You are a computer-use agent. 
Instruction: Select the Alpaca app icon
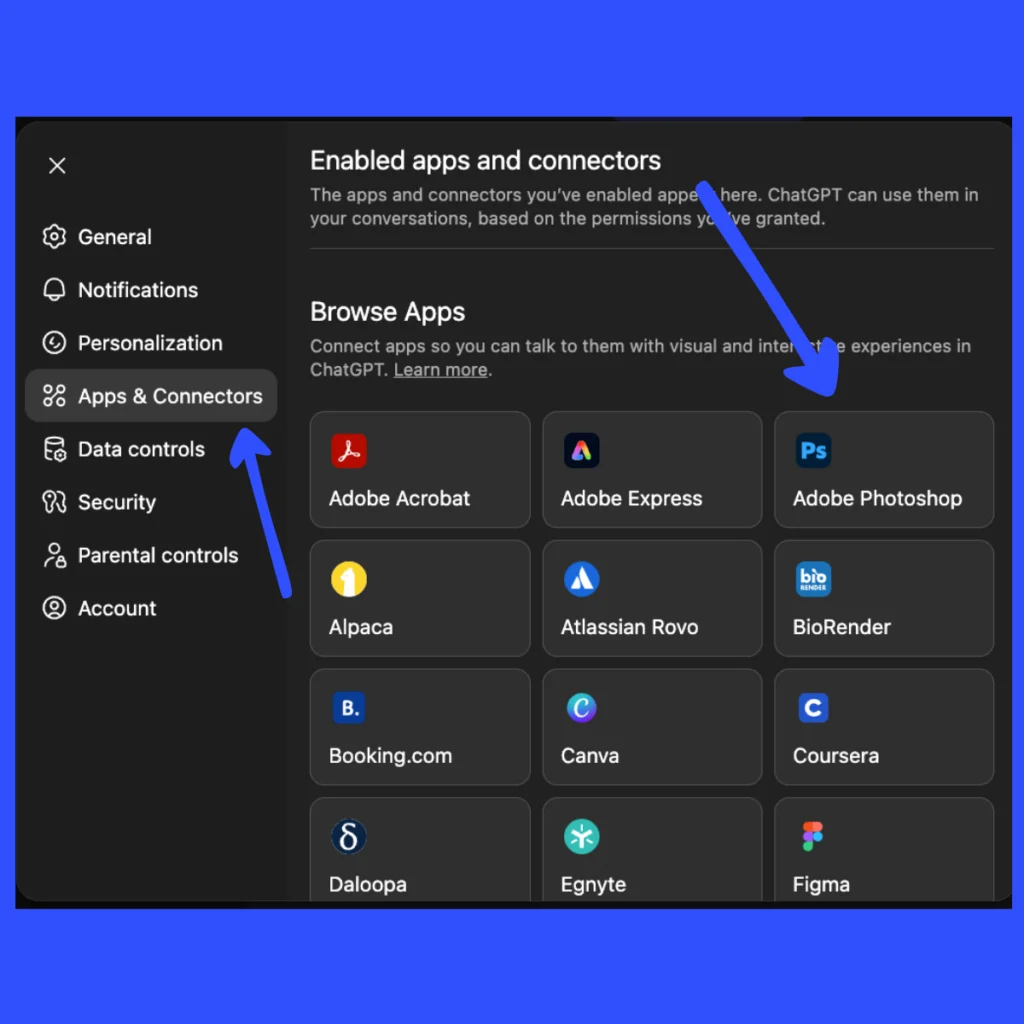pyautogui.click(x=348, y=579)
